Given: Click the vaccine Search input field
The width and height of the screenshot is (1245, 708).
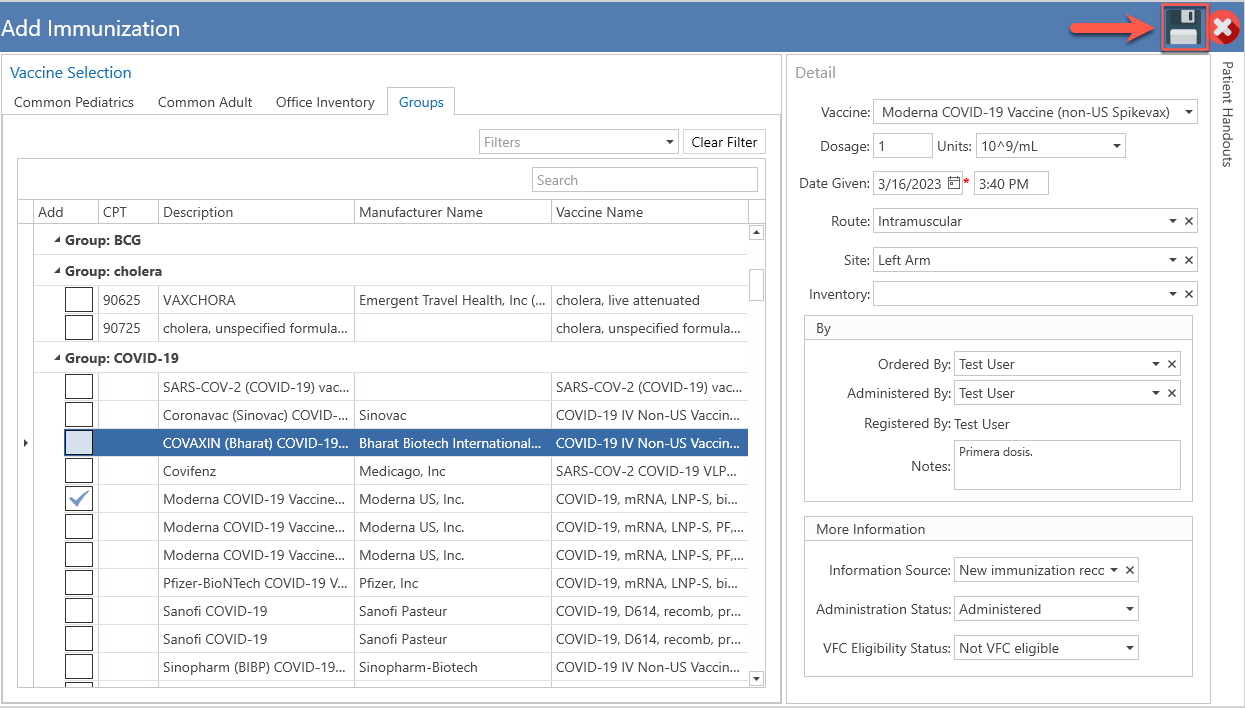Looking at the screenshot, I should coord(645,180).
